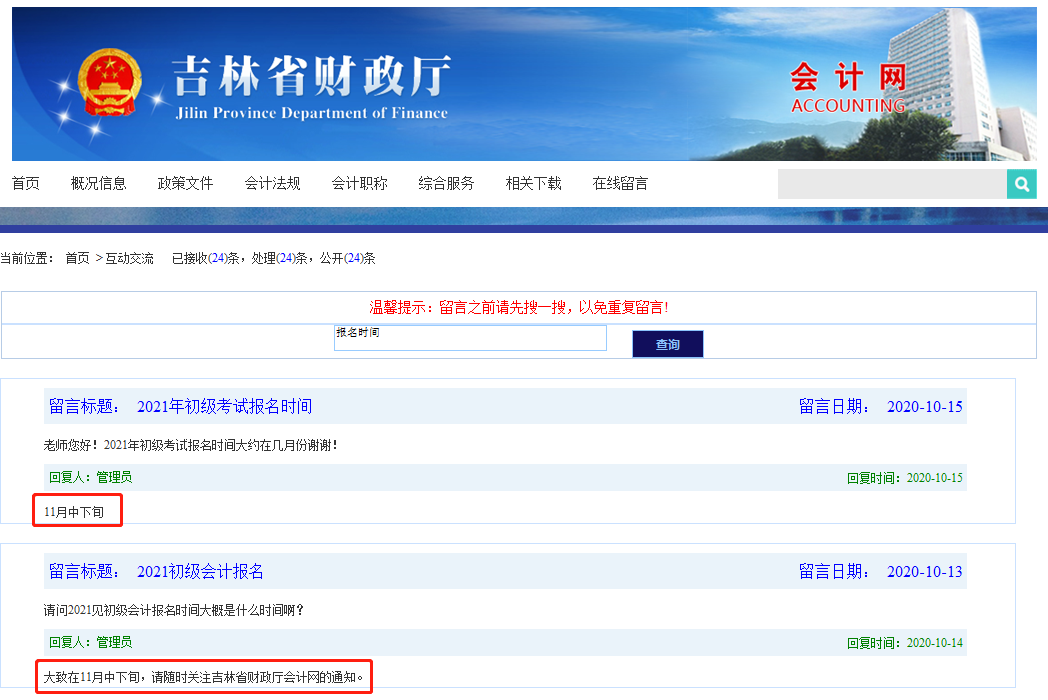Click the 会计网 ACCOUNTING banner text
Image resolution: width=1048 pixels, height=700 pixels.
pyautogui.click(x=847, y=88)
